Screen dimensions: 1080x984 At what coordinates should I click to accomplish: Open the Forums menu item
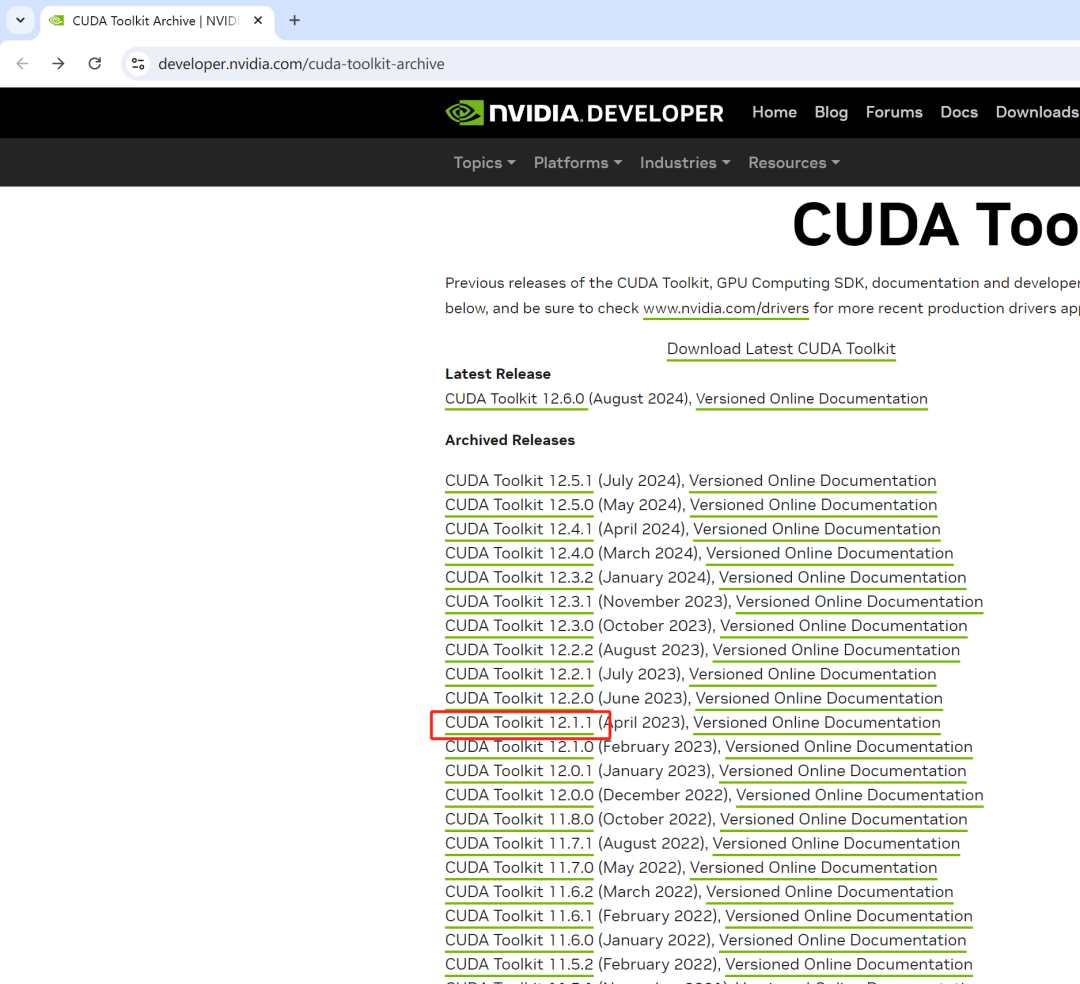893,112
